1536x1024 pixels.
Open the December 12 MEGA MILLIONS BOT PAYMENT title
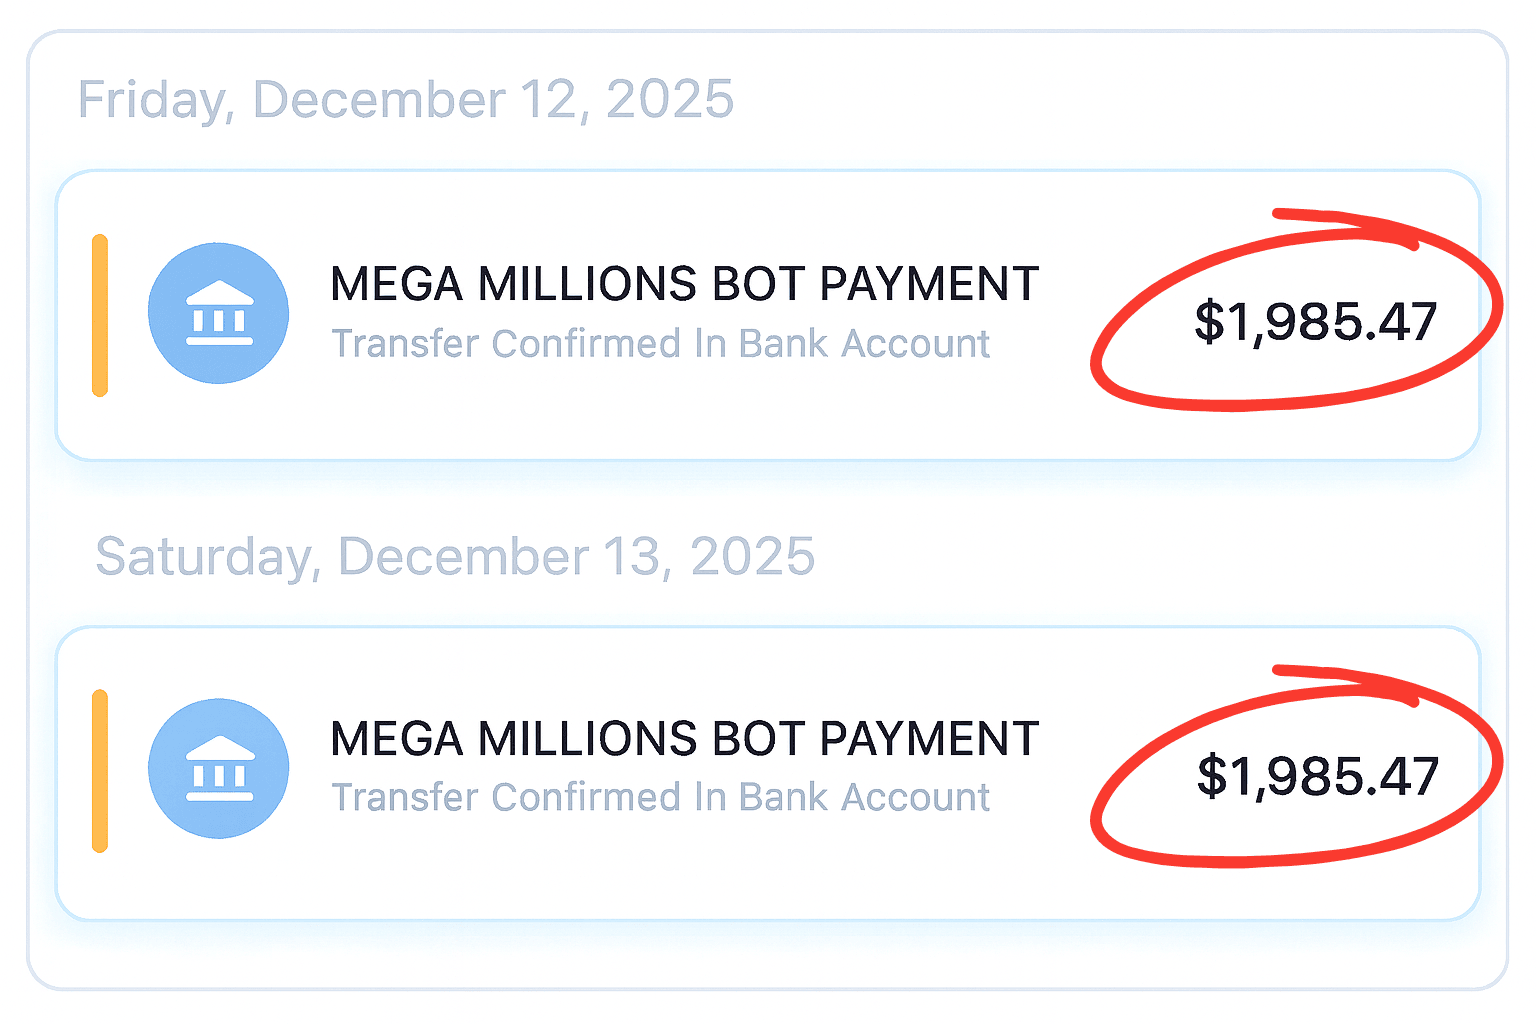684,284
